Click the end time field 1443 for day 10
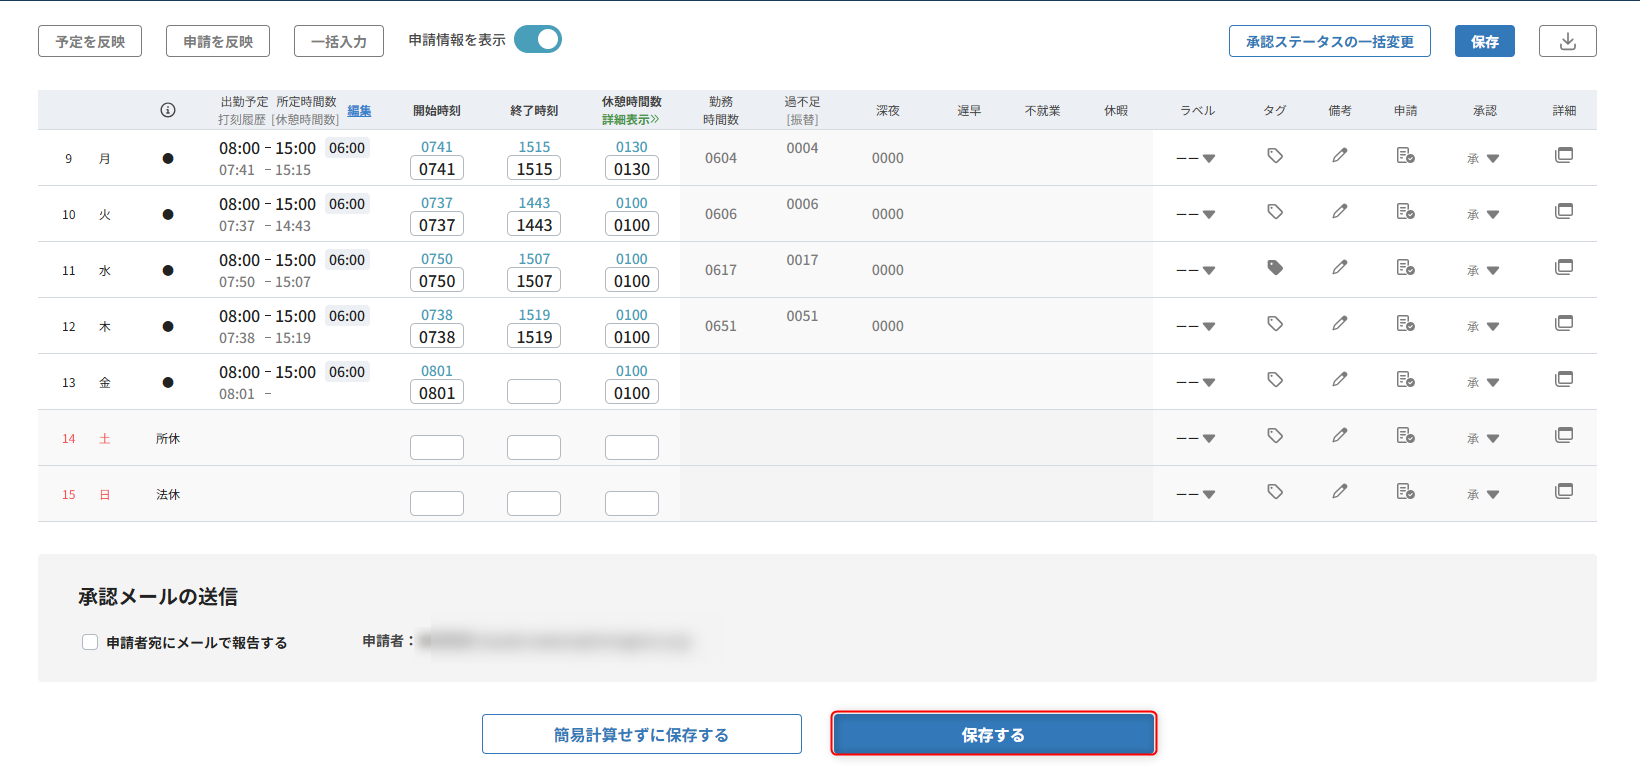Viewport: 1640px width, 766px height. (x=534, y=225)
